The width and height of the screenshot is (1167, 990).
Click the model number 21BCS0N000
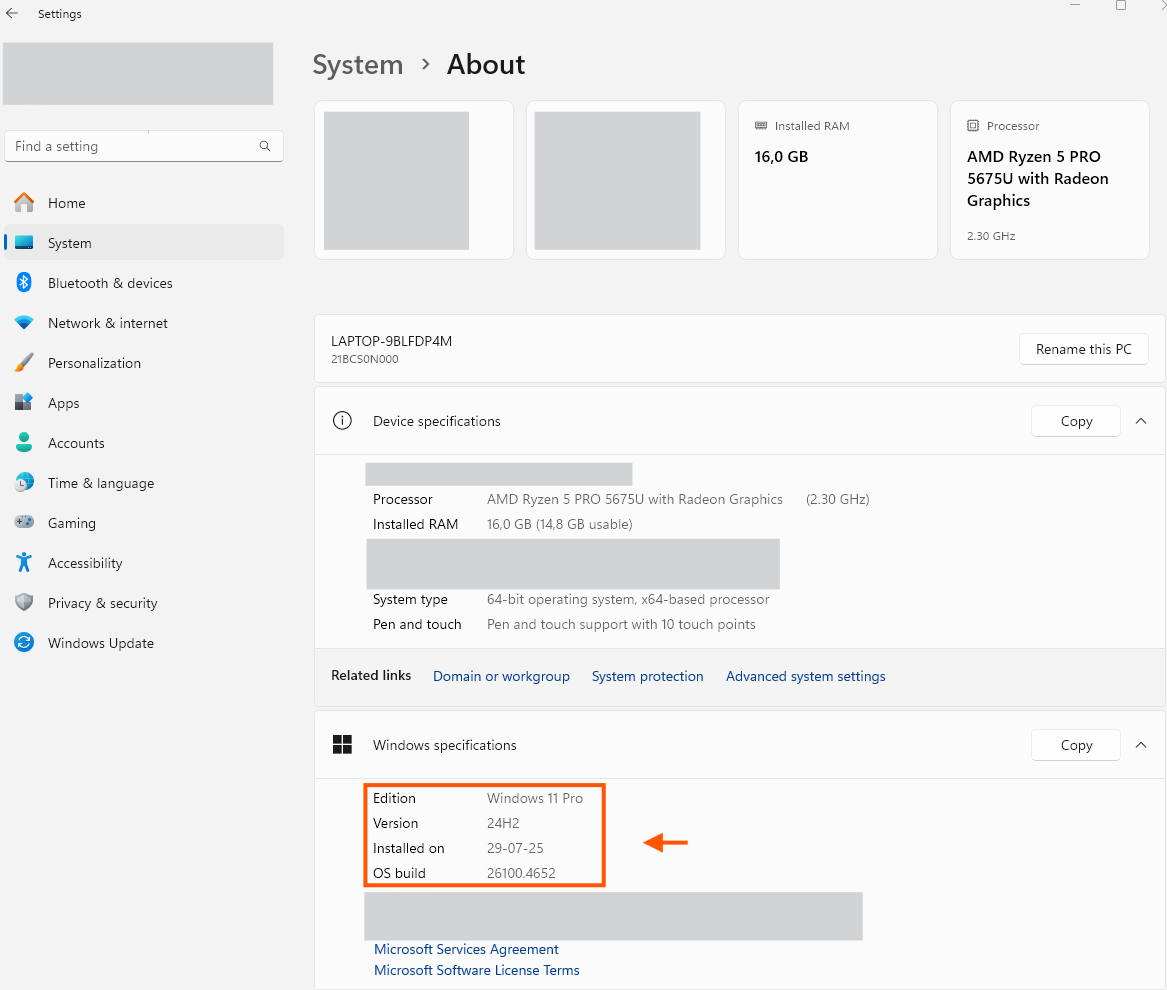(x=365, y=359)
